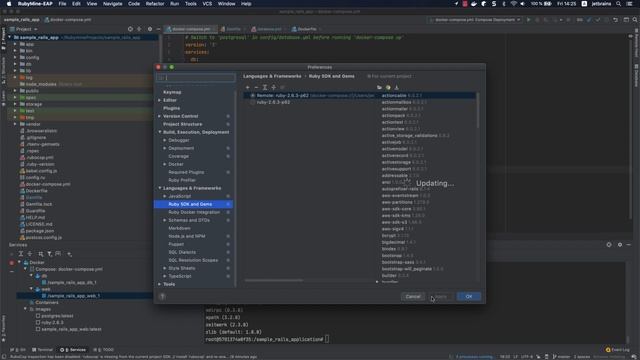Click SDK list horizontal scrollbar

pyautogui.click(x=273, y=281)
